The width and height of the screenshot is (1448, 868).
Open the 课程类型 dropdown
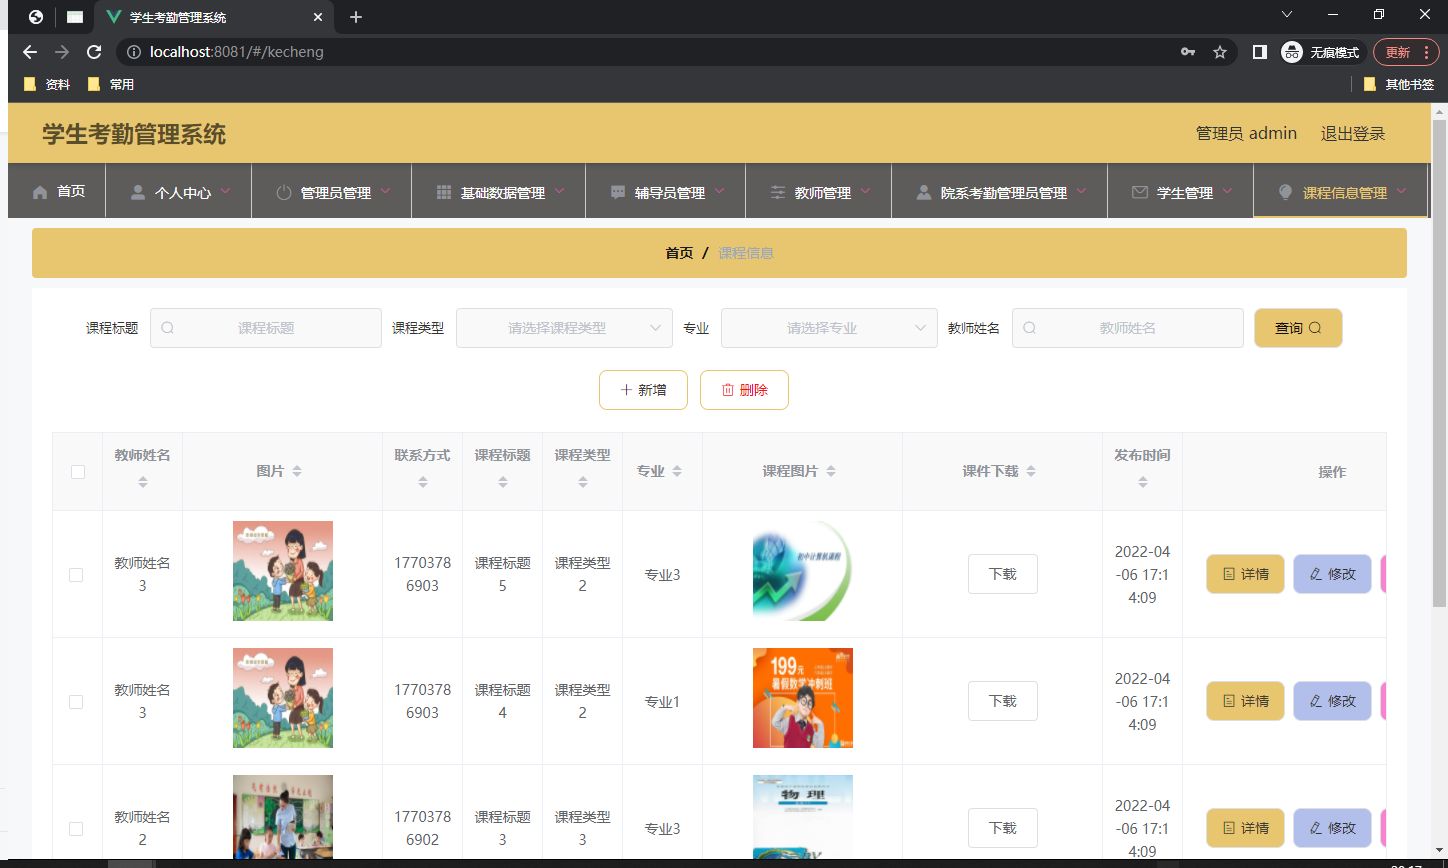tap(564, 328)
